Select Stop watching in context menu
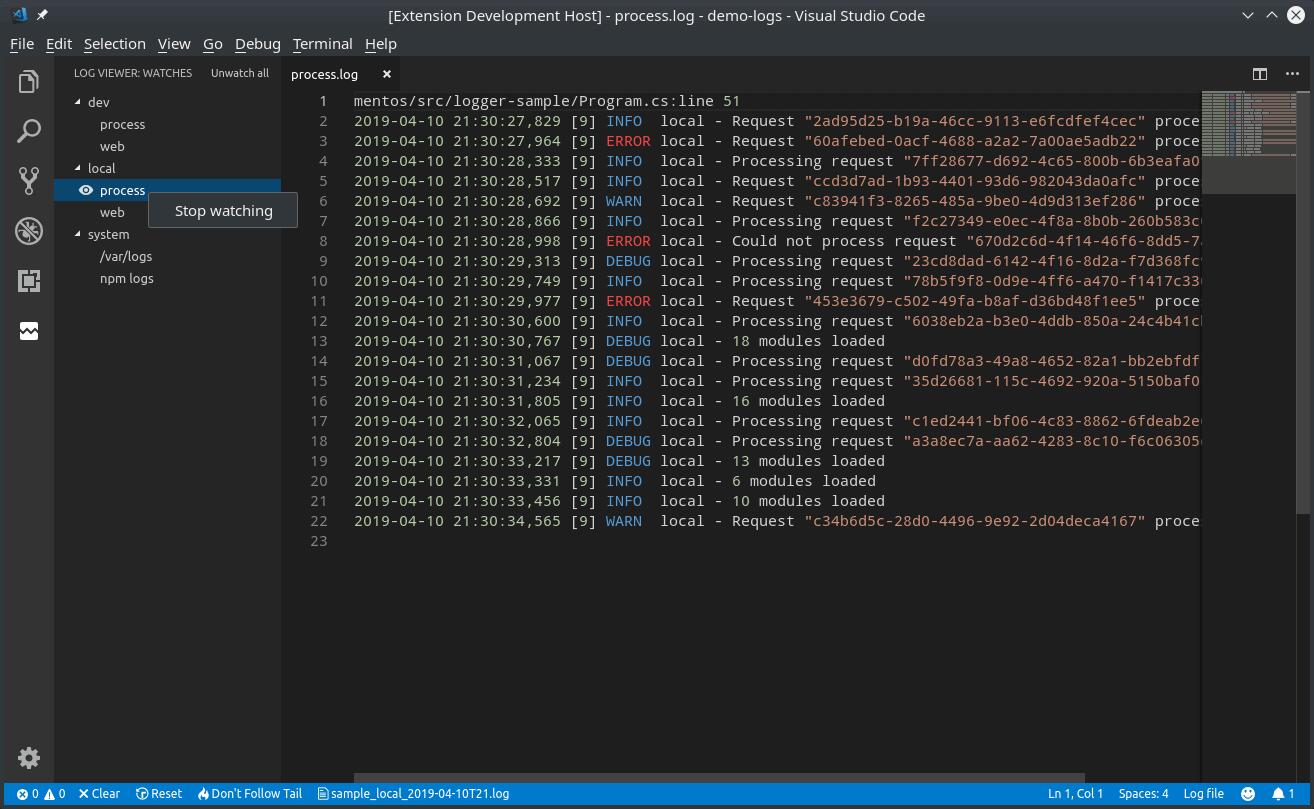 click(x=223, y=210)
